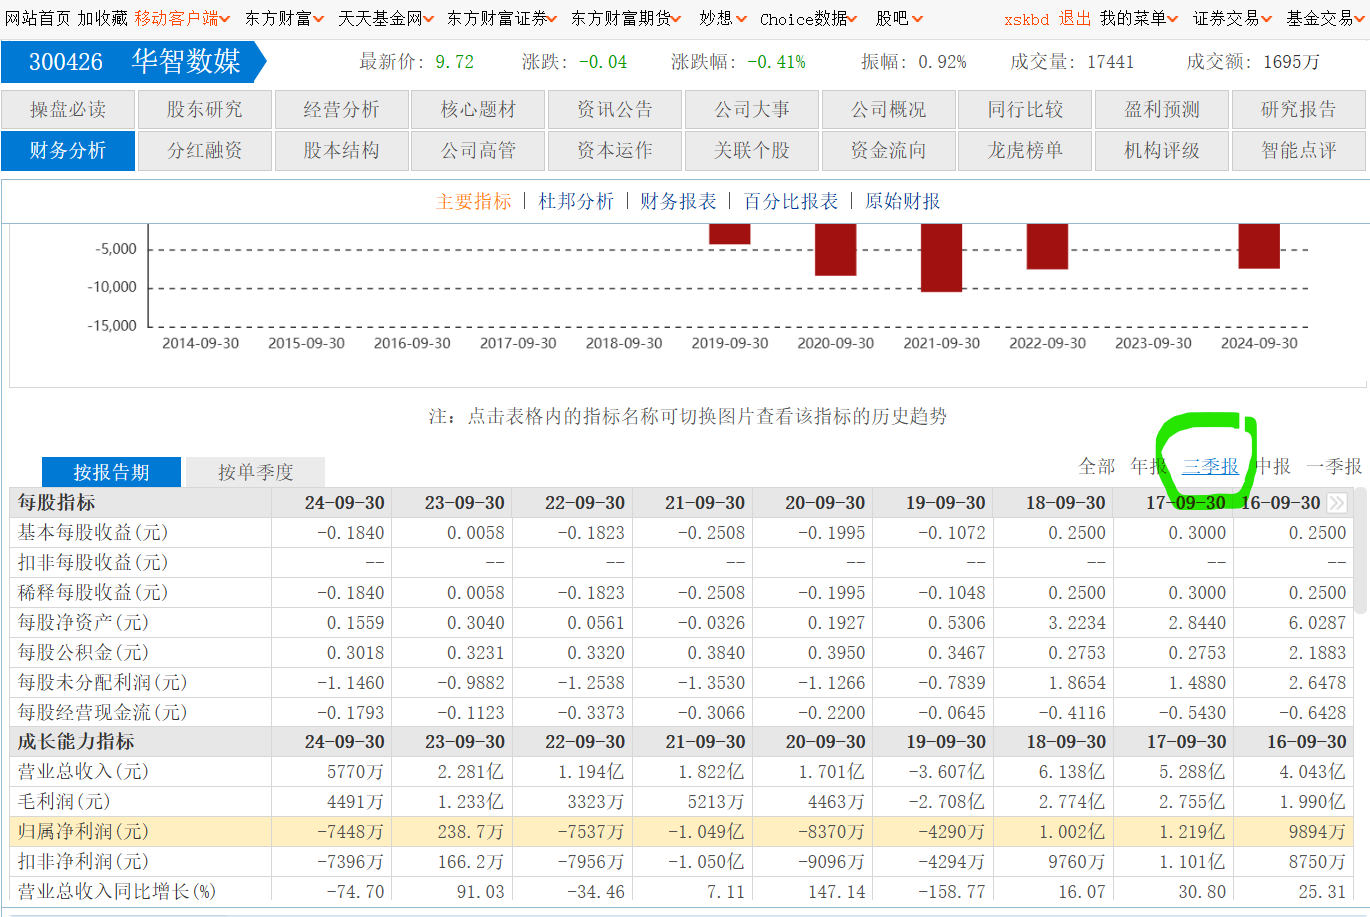Show trend for 稀释每股收益(元)
Viewport: 1370px width, 917px height.
tap(93, 592)
